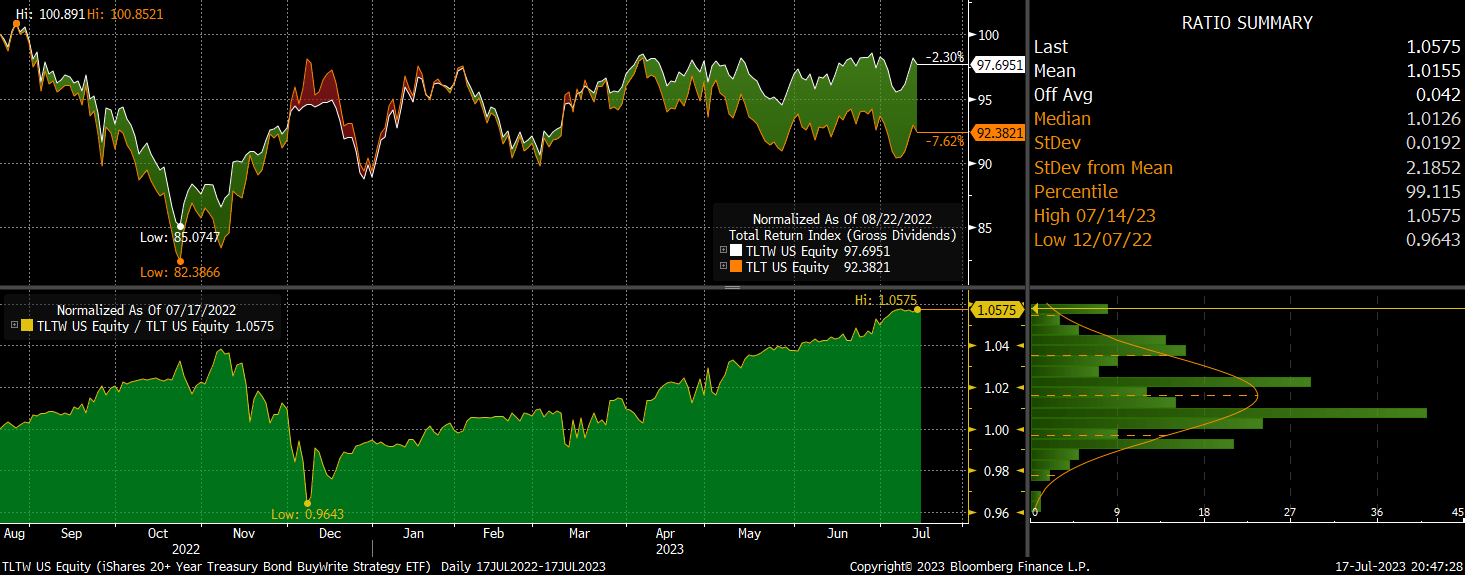This screenshot has width=1465, height=575.
Task: Click the Off Avg value 0.042
Action: (x=1438, y=95)
